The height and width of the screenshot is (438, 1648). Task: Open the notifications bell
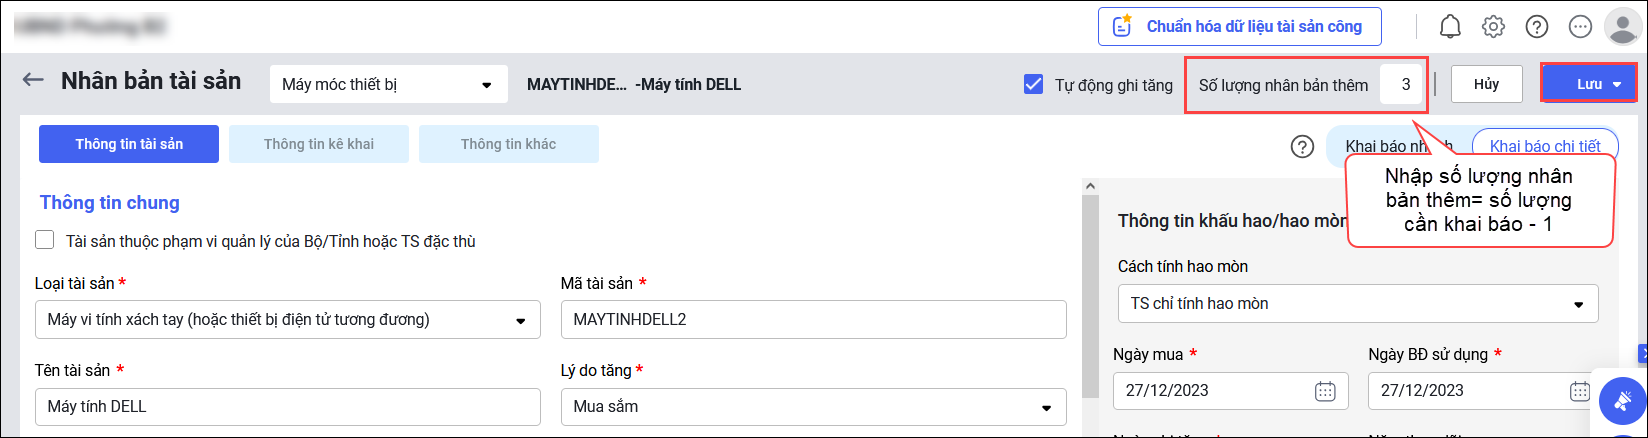(1450, 27)
